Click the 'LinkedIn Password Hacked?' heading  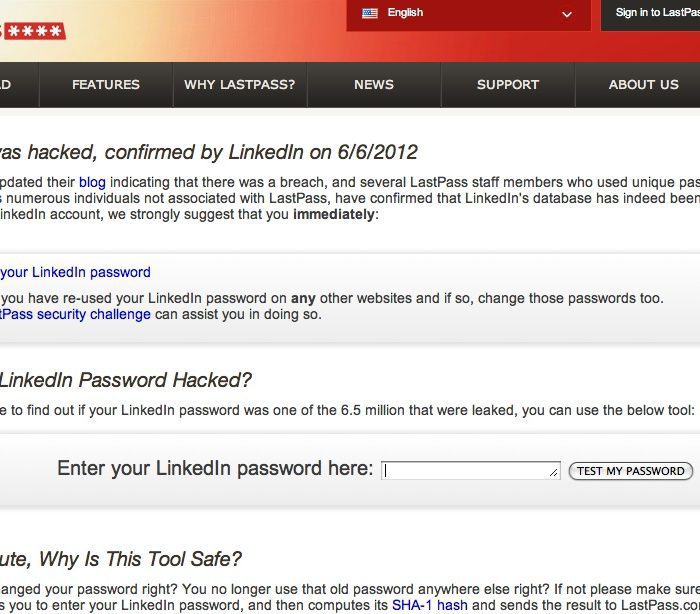pyautogui.click(x=125, y=380)
